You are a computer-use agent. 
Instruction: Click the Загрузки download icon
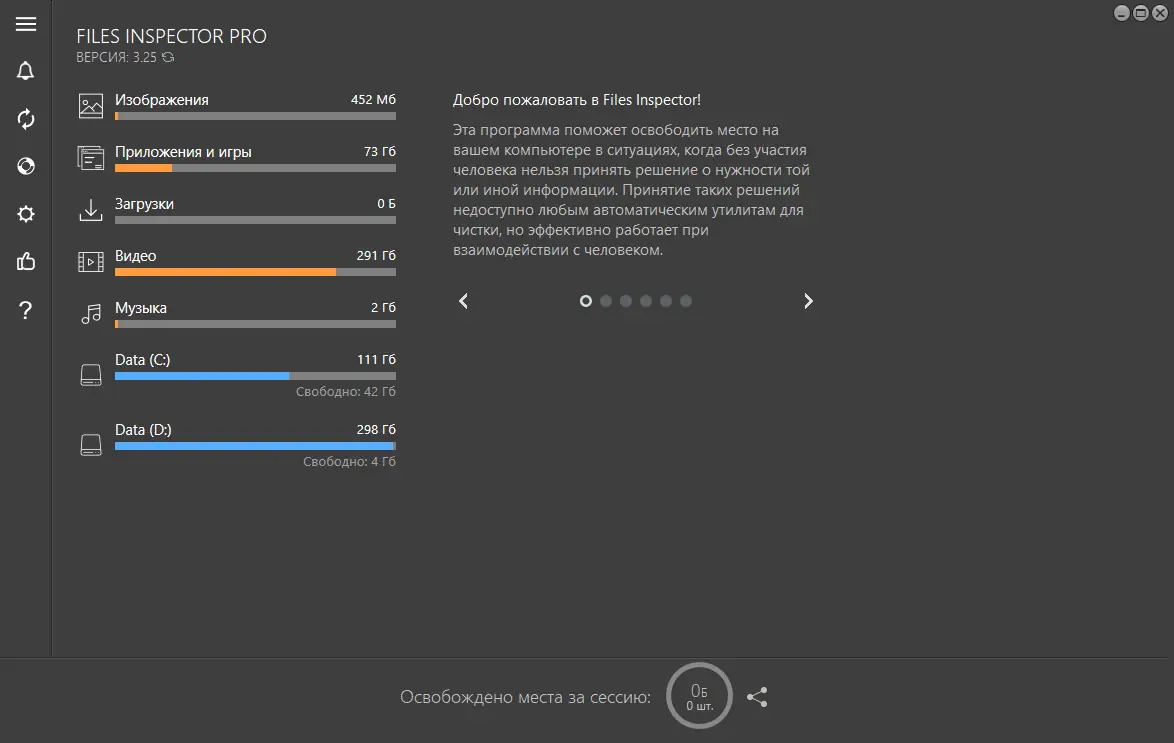point(91,208)
